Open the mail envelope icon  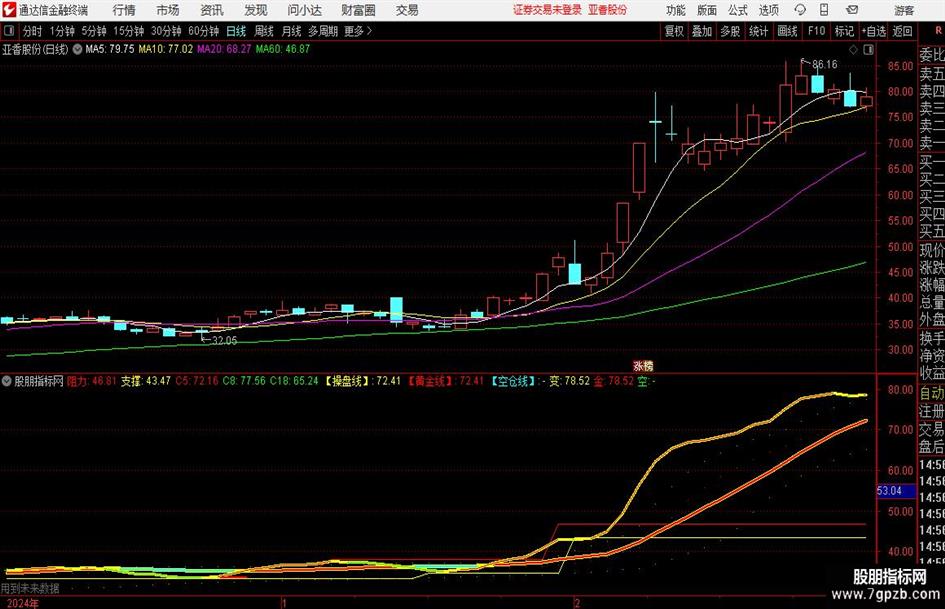[852, 10]
